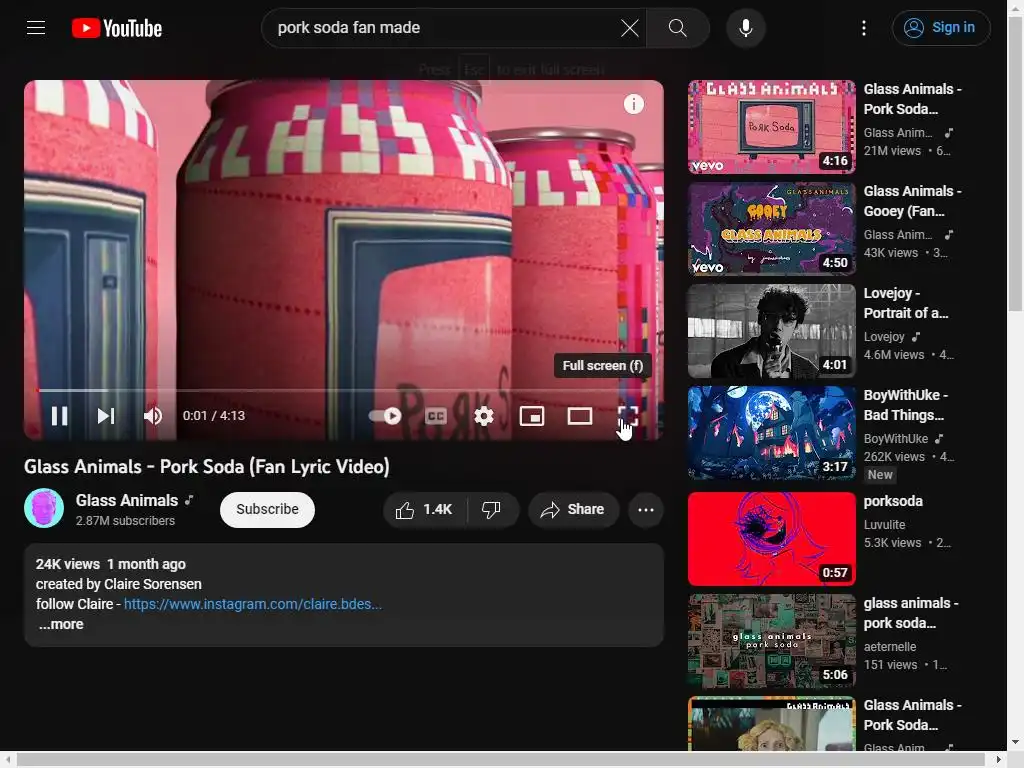The height and width of the screenshot is (768, 1024).
Task: Click the '24K views 1 month ago' text
Action: (x=110, y=564)
